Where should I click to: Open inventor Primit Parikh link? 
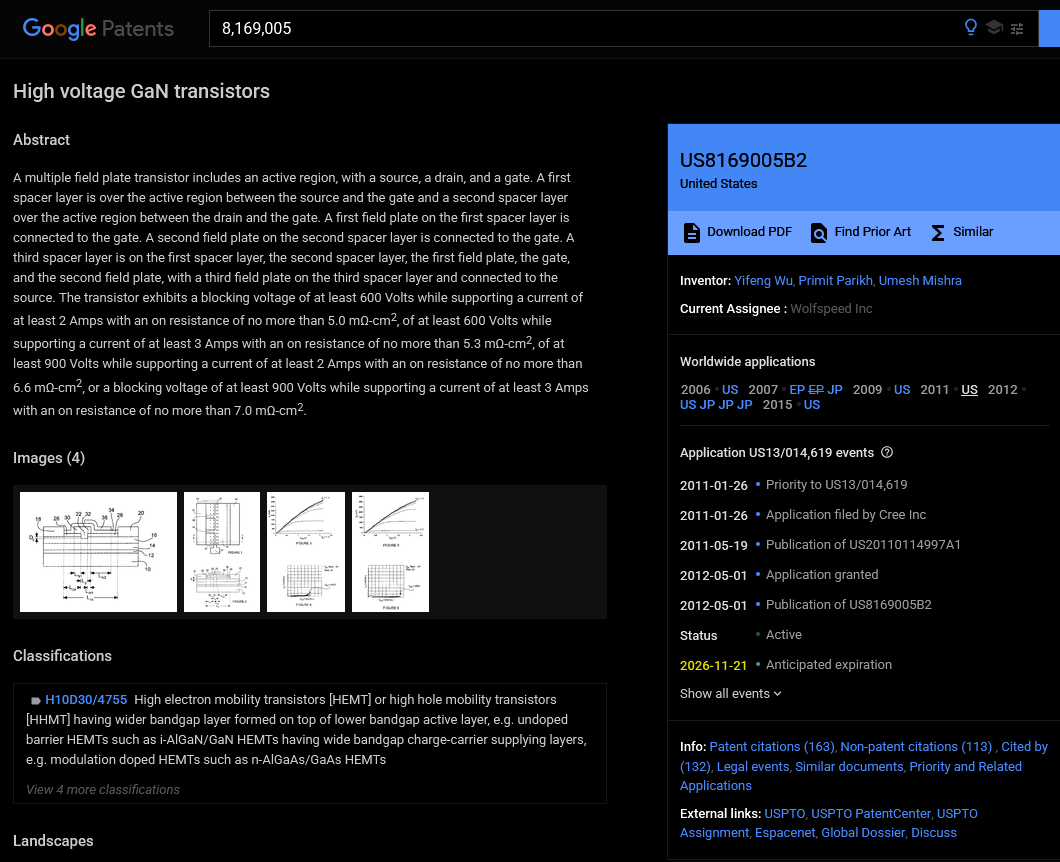(x=836, y=281)
